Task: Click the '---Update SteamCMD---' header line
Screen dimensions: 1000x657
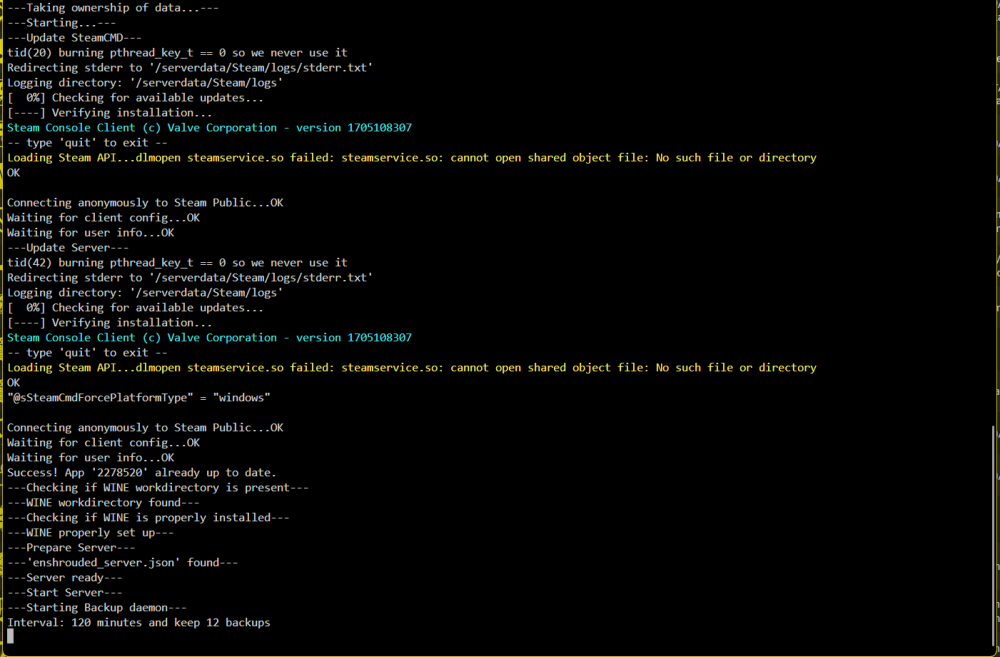Action: pyautogui.click(x=74, y=38)
